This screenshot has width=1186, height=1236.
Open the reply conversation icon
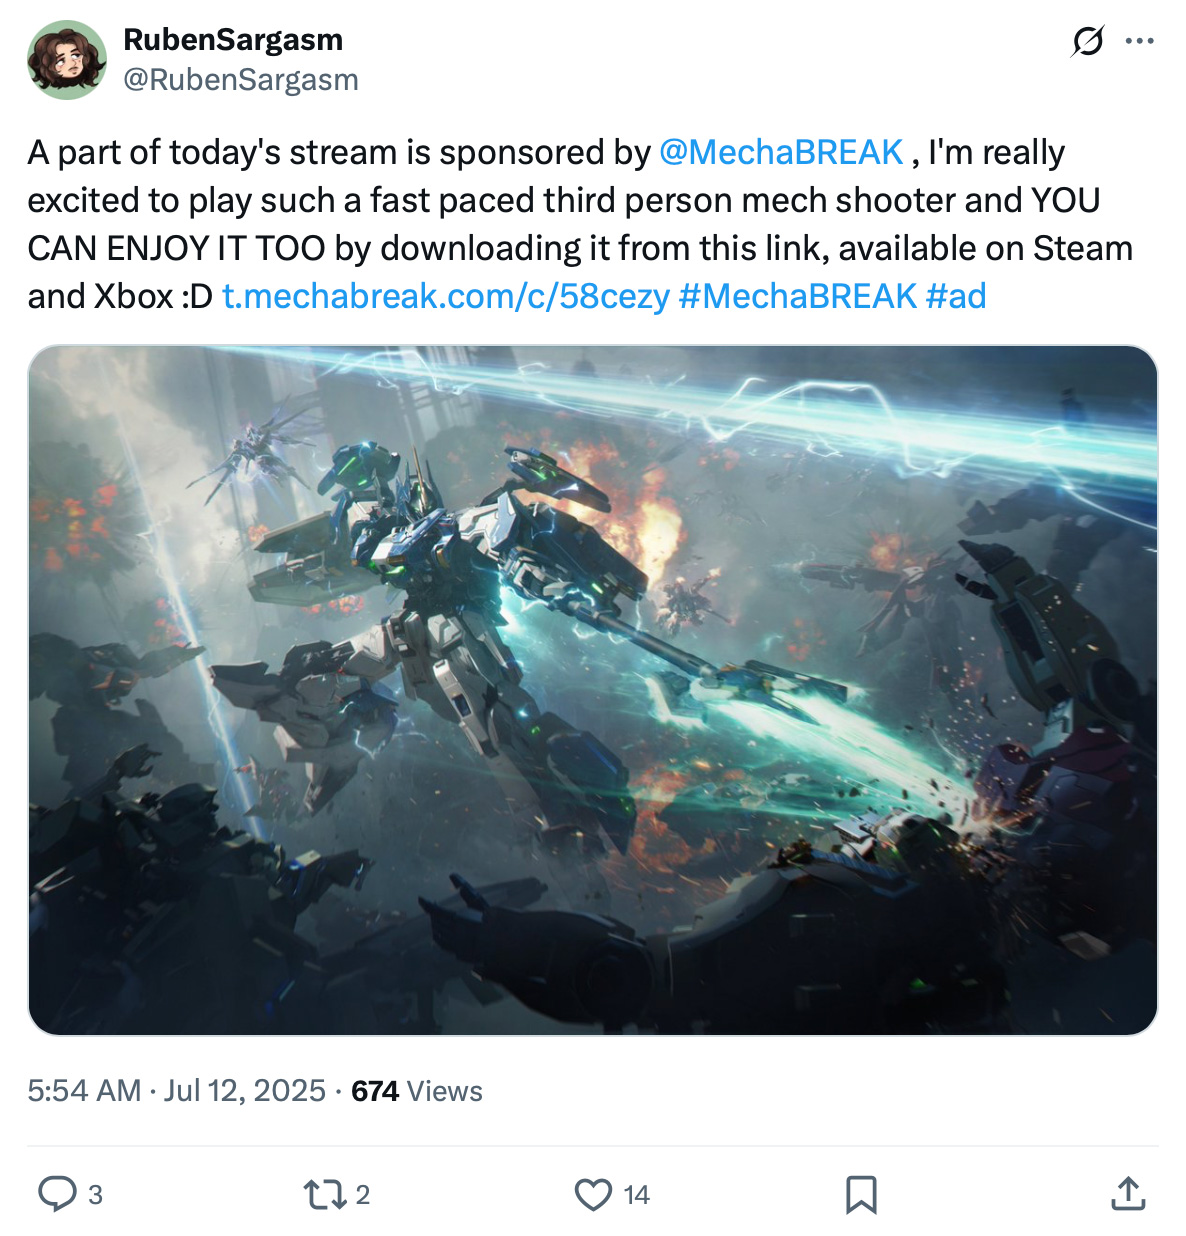pos(59,1193)
